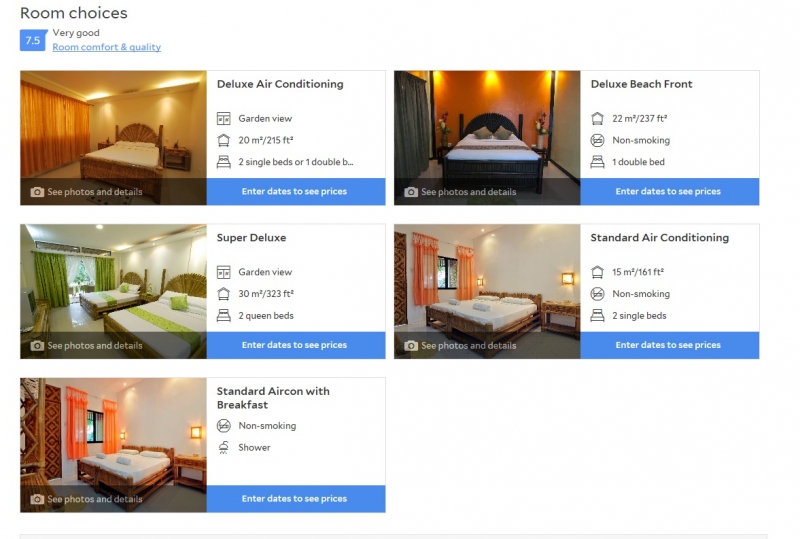Click Enter dates button for Deluxe Beach Front
This screenshot has height=539, width=800.
[x=669, y=191]
